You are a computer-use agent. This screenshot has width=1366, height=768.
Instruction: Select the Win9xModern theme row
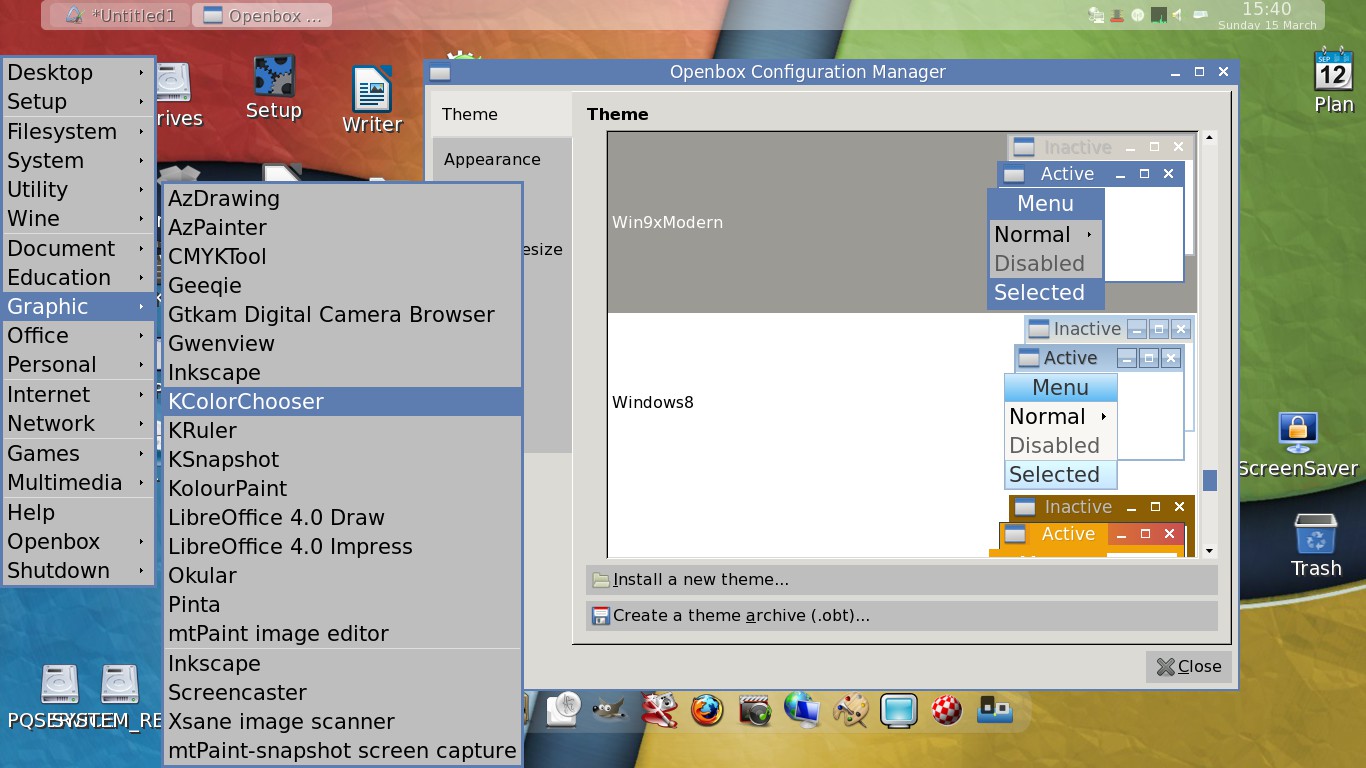tap(902, 222)
